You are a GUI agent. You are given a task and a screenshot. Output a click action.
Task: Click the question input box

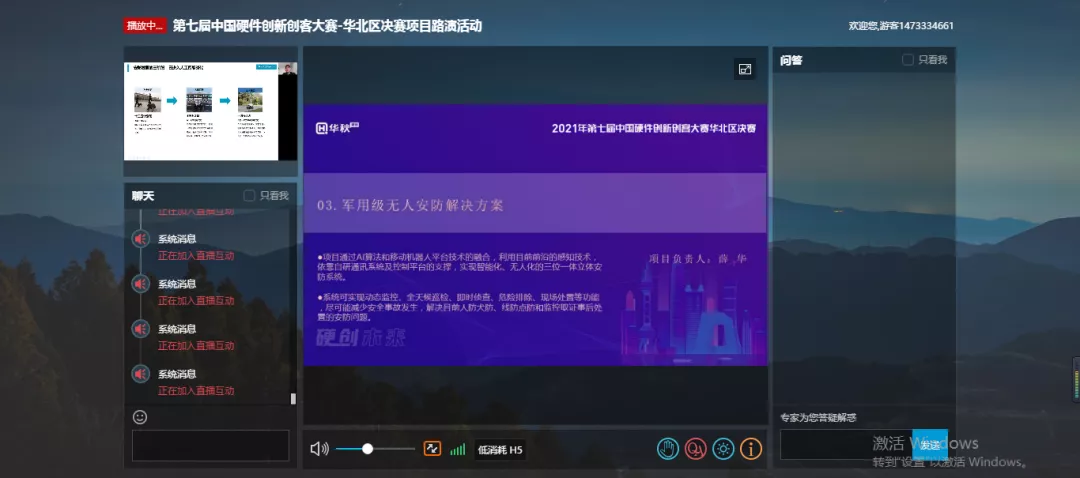846,444
